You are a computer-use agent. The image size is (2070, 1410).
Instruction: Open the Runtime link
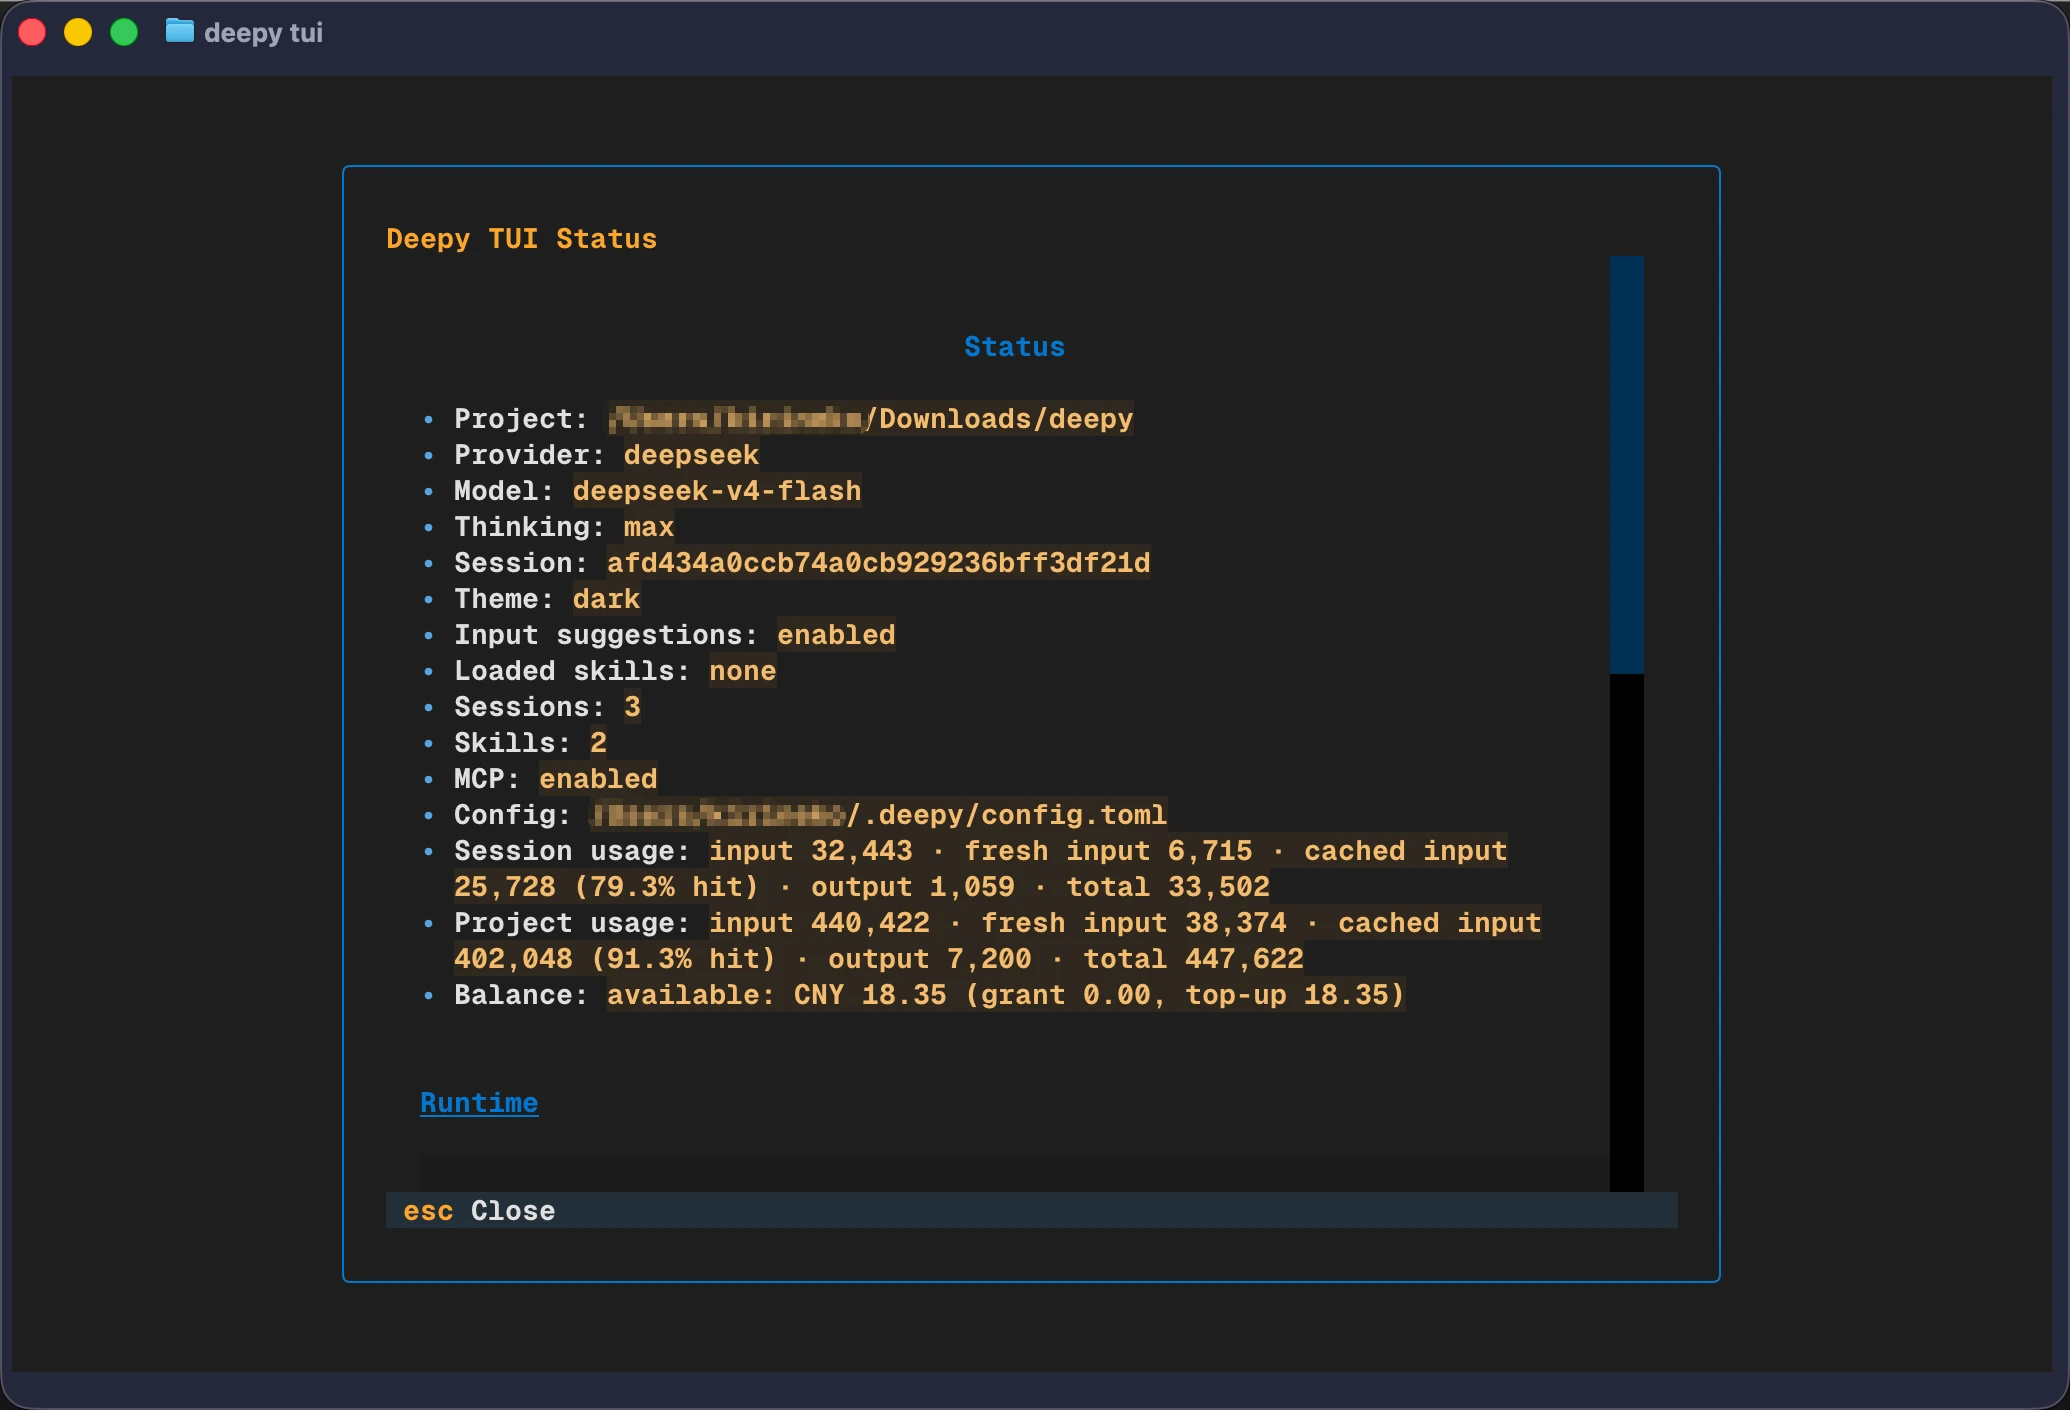pos(479,1102)
